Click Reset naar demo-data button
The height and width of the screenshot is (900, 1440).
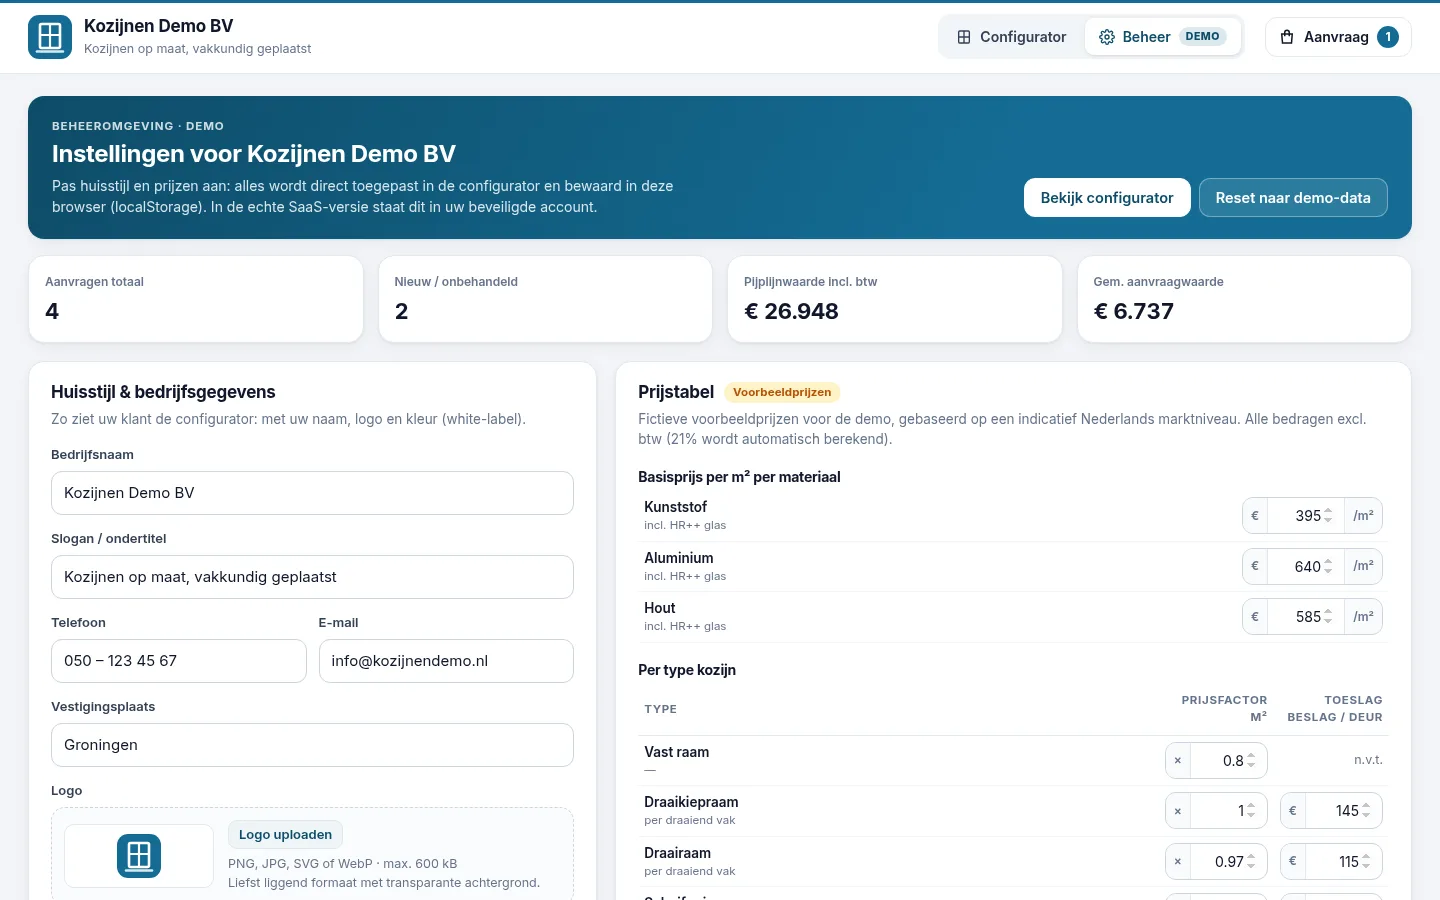[x=1293, y=198]
